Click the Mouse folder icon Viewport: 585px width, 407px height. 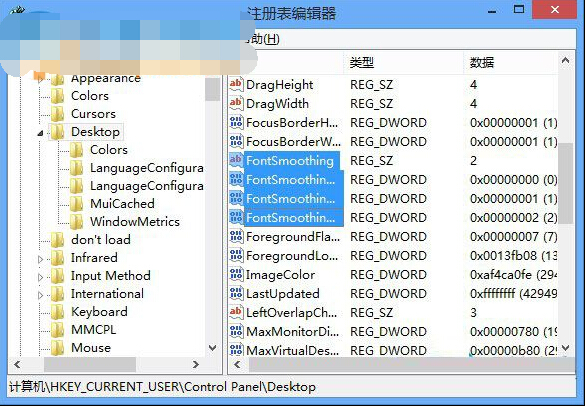tap(58, 348)
